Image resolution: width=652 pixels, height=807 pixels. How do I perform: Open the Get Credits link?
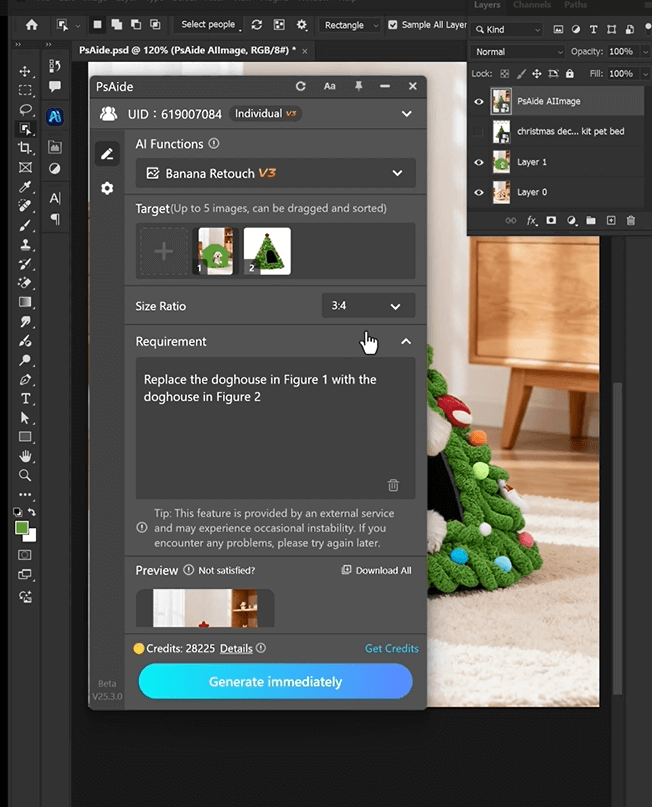[x=391, y=648]
